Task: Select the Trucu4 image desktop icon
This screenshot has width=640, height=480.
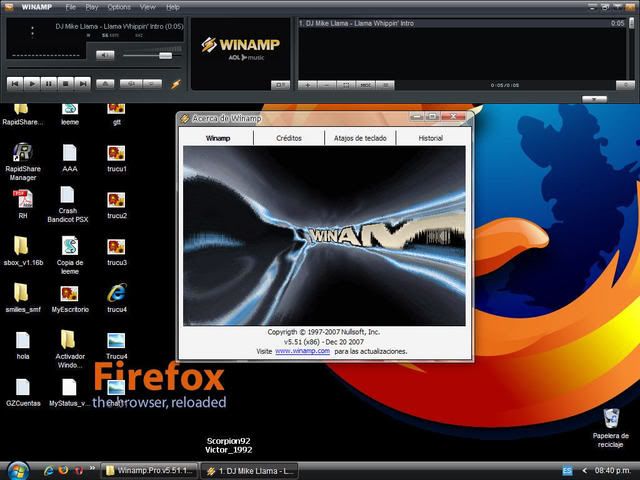Action: click(x=117, y=346)
